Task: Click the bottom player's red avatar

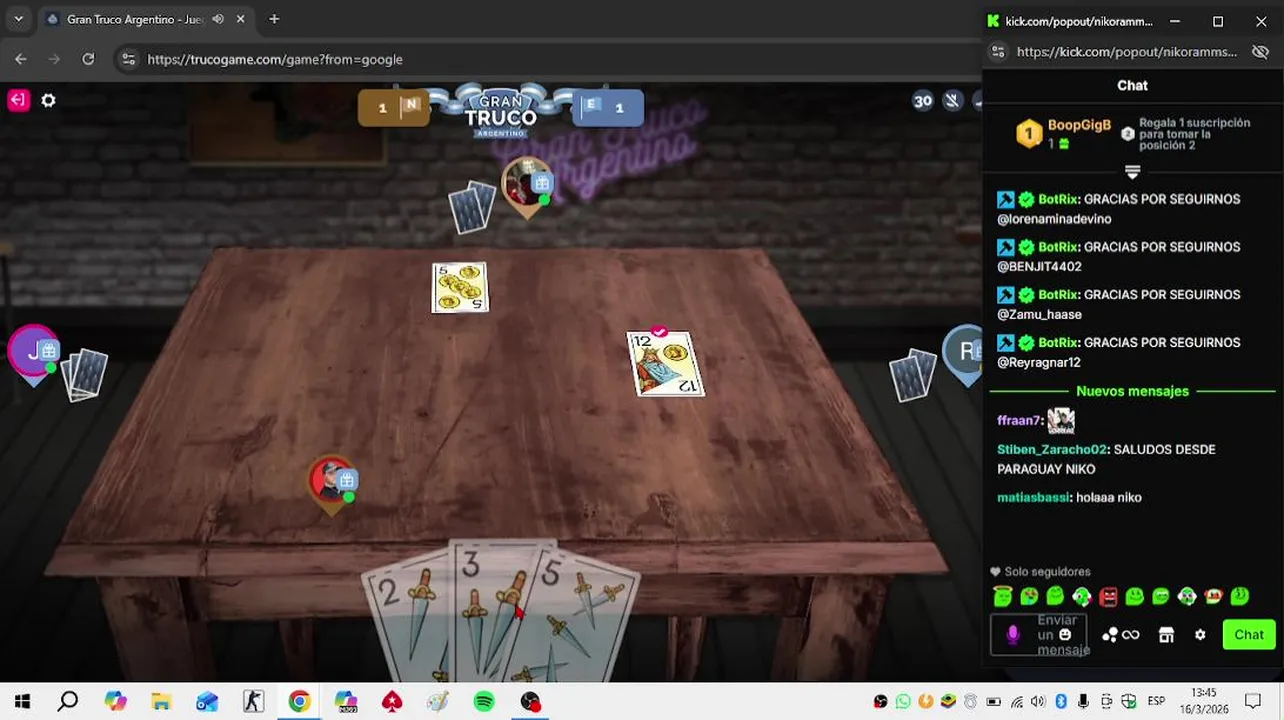Action: coord(329,481)
